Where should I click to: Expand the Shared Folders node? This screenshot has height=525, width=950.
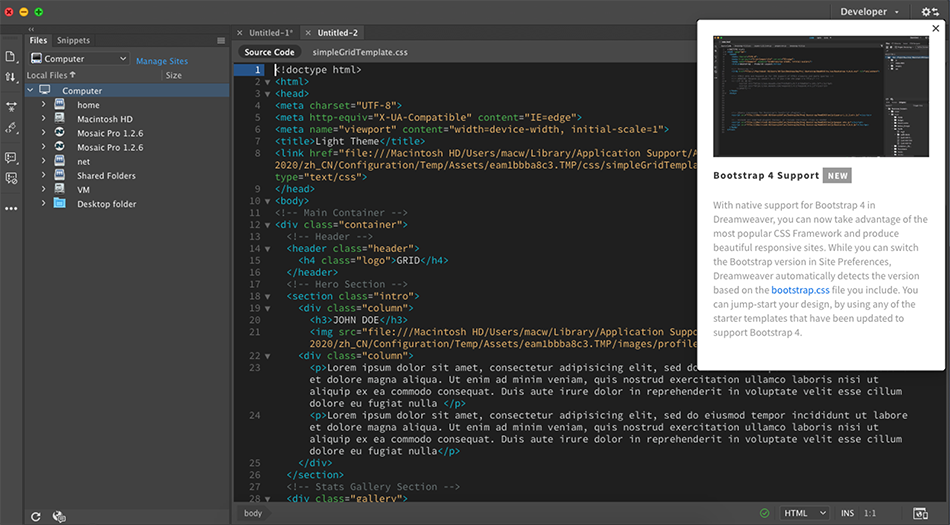pos(44,175)
